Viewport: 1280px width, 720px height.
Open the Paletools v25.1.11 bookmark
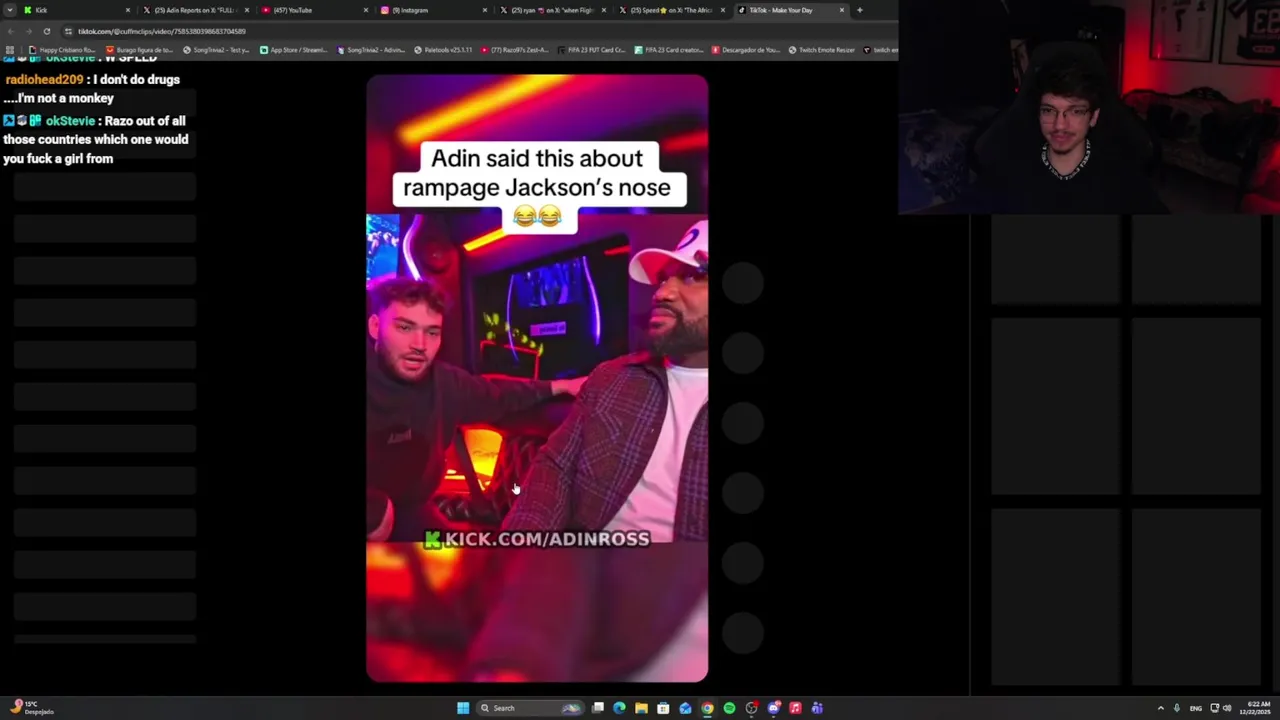pos(443,50)
